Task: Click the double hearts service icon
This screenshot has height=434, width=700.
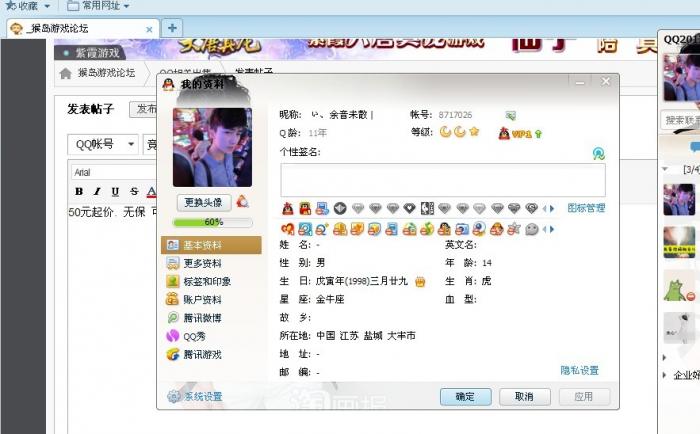Action: pyautogui.click(x=288, y=230)
